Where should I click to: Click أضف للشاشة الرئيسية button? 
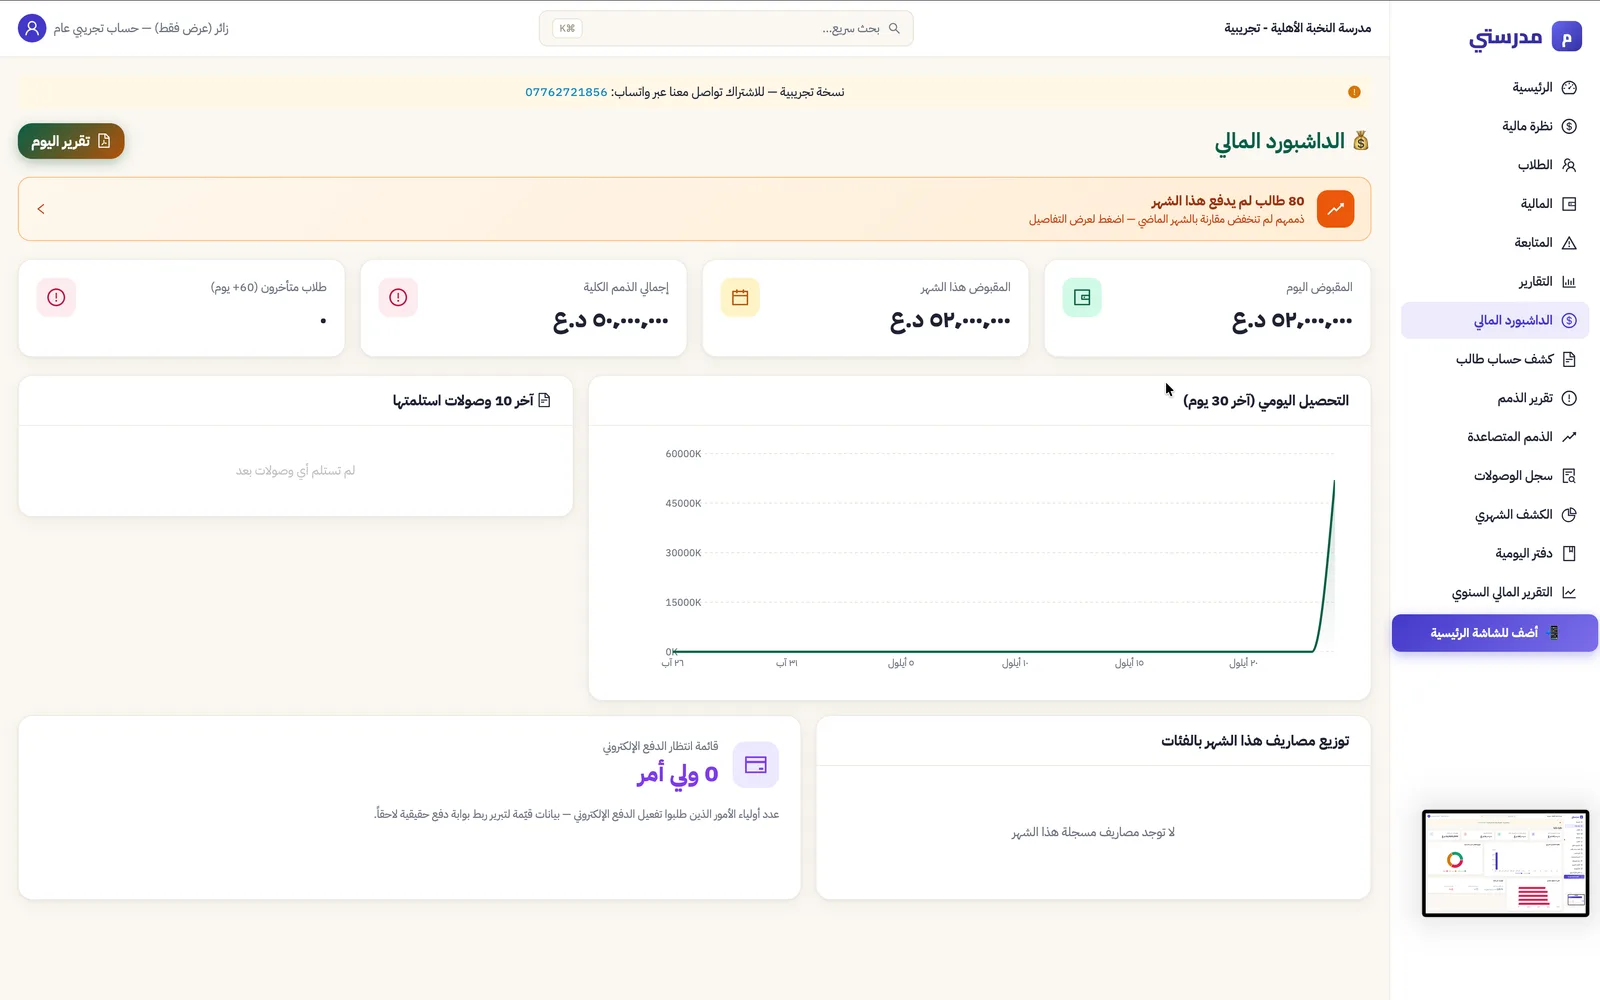[x=1495, y=633]
